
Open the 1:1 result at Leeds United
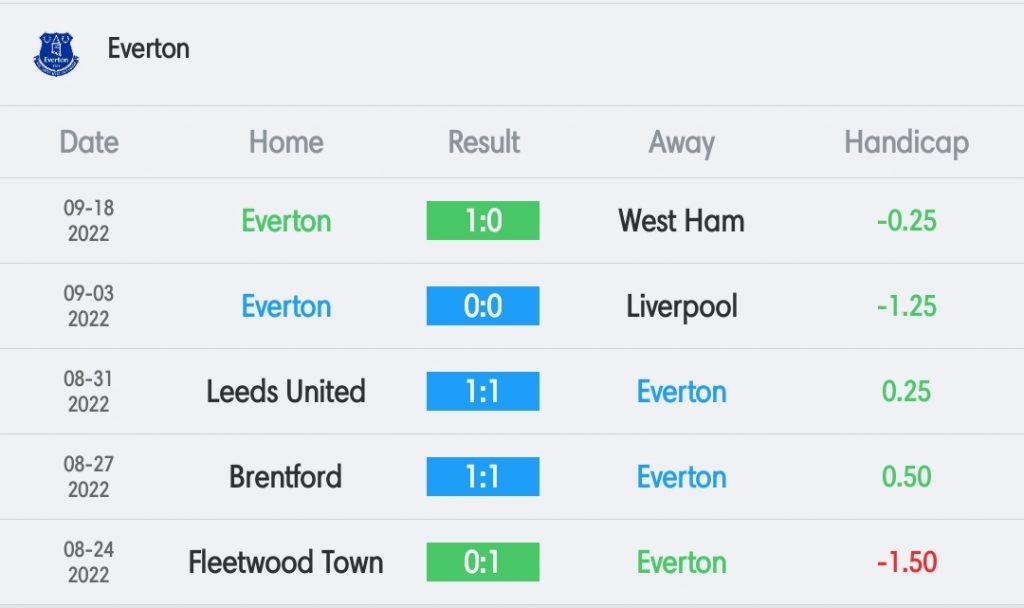(483, 391)
